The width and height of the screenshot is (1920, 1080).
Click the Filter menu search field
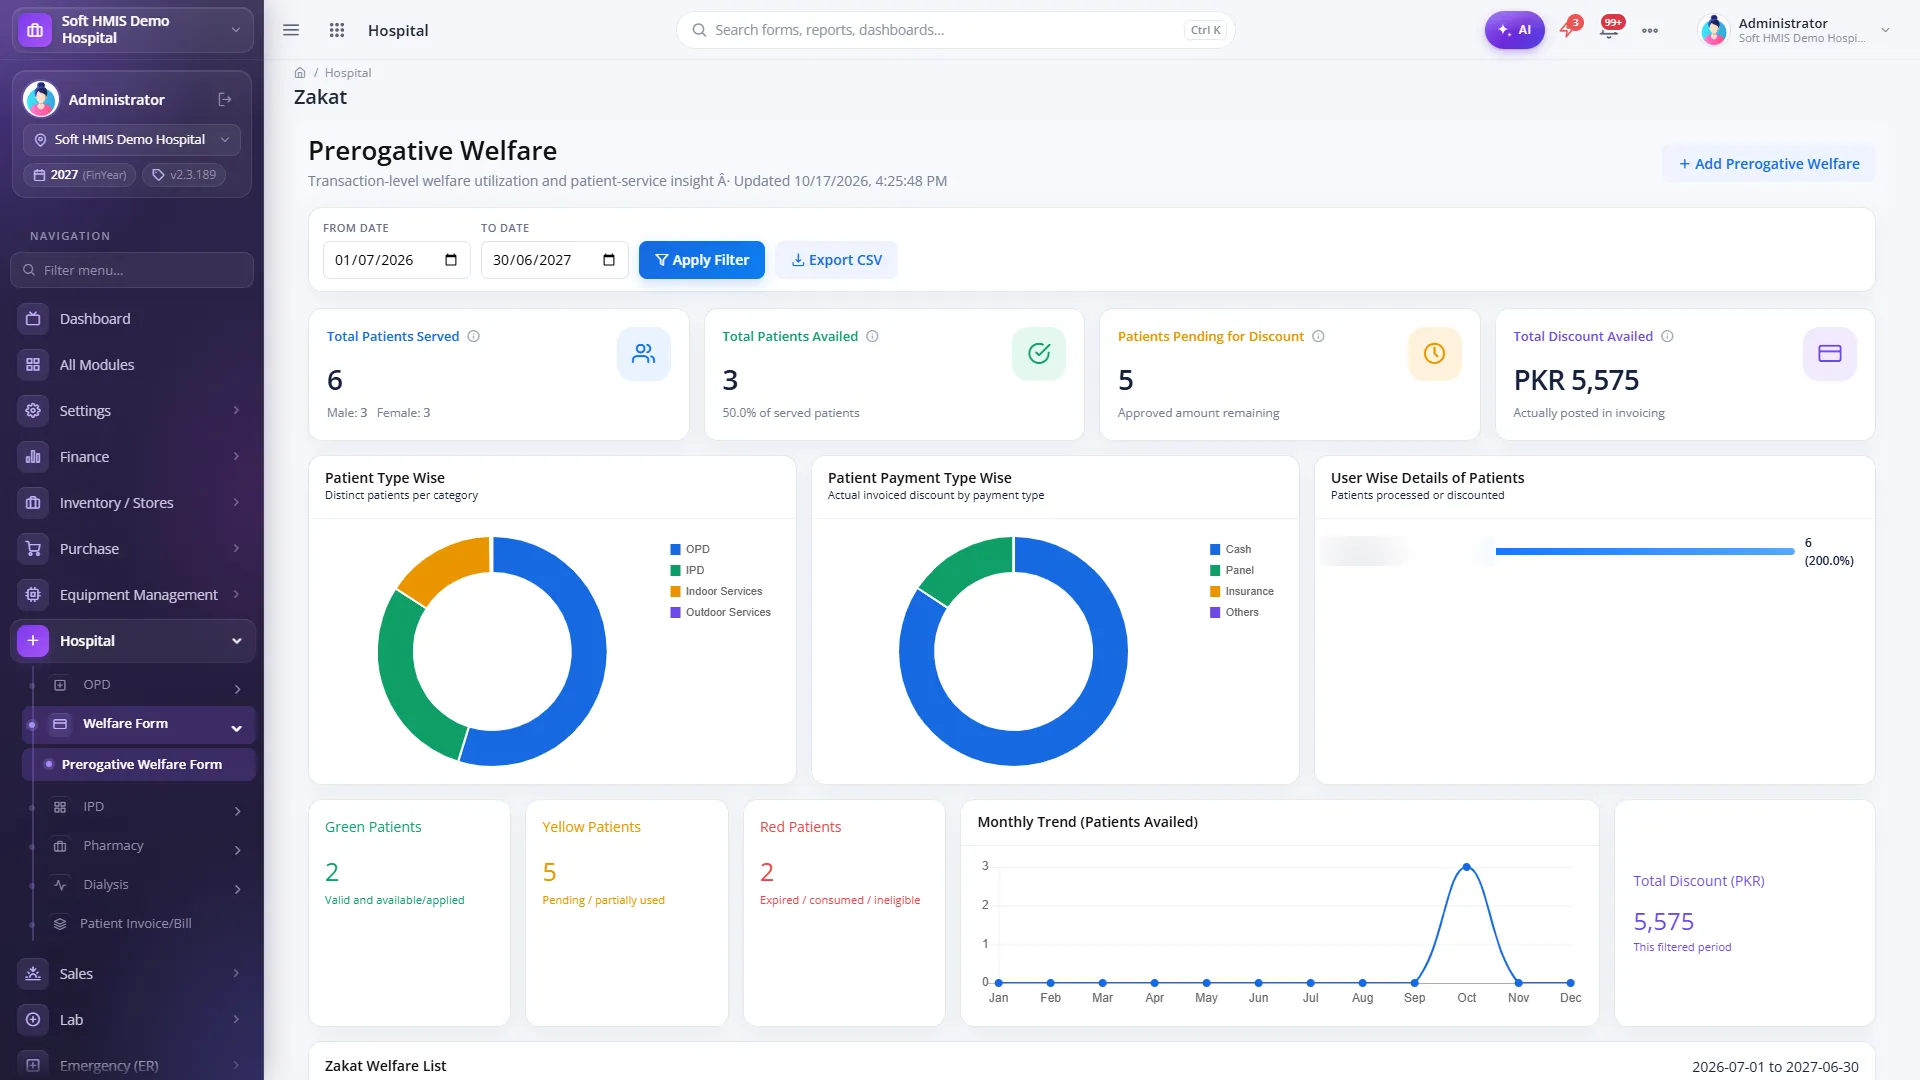(x=132, y=270)
